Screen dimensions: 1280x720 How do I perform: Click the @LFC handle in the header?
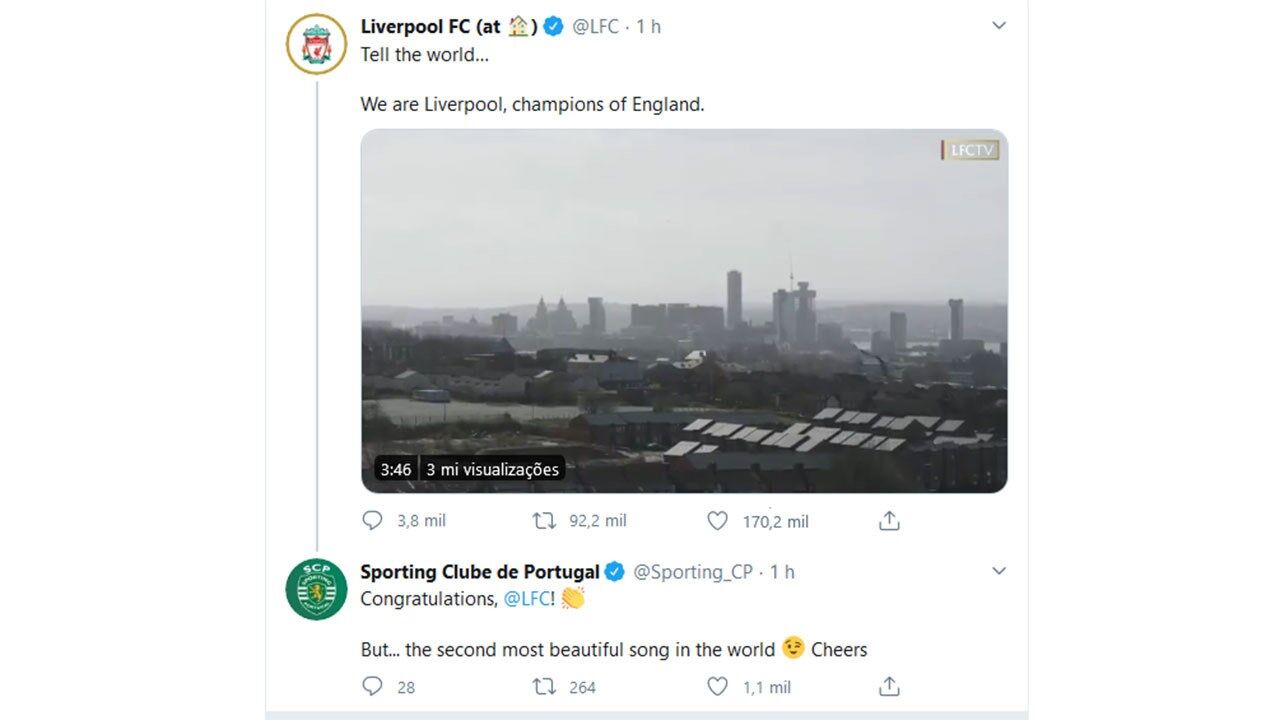(x=595, y=27)
